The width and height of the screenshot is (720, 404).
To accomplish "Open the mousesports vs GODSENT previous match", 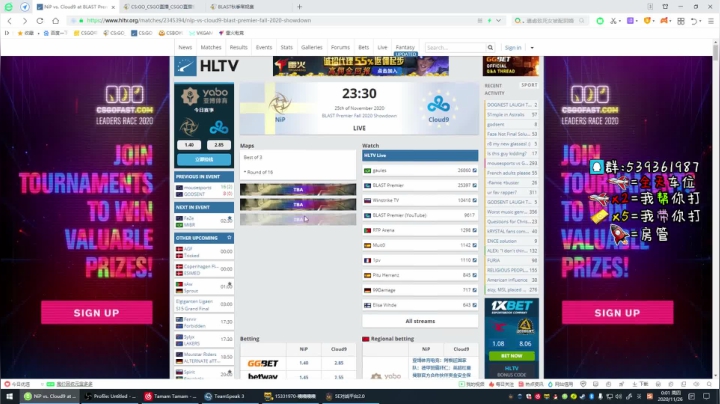I will pyautogui.click(x=204, y=191).
